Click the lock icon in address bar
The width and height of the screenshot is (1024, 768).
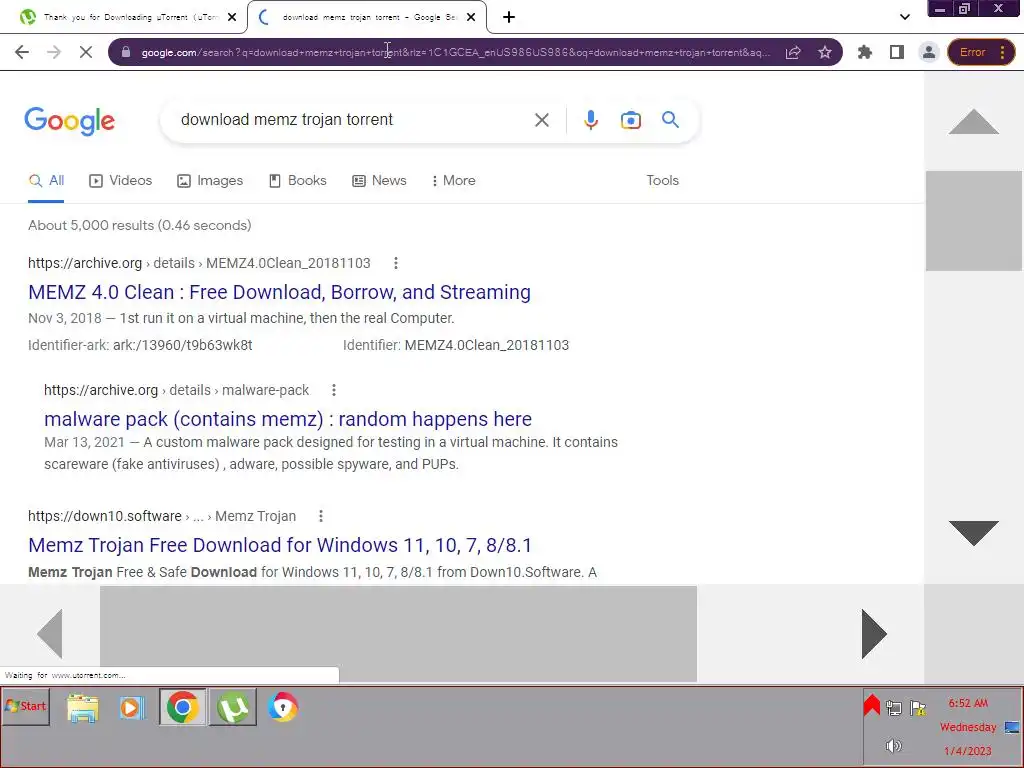click(x=126, y=52)
